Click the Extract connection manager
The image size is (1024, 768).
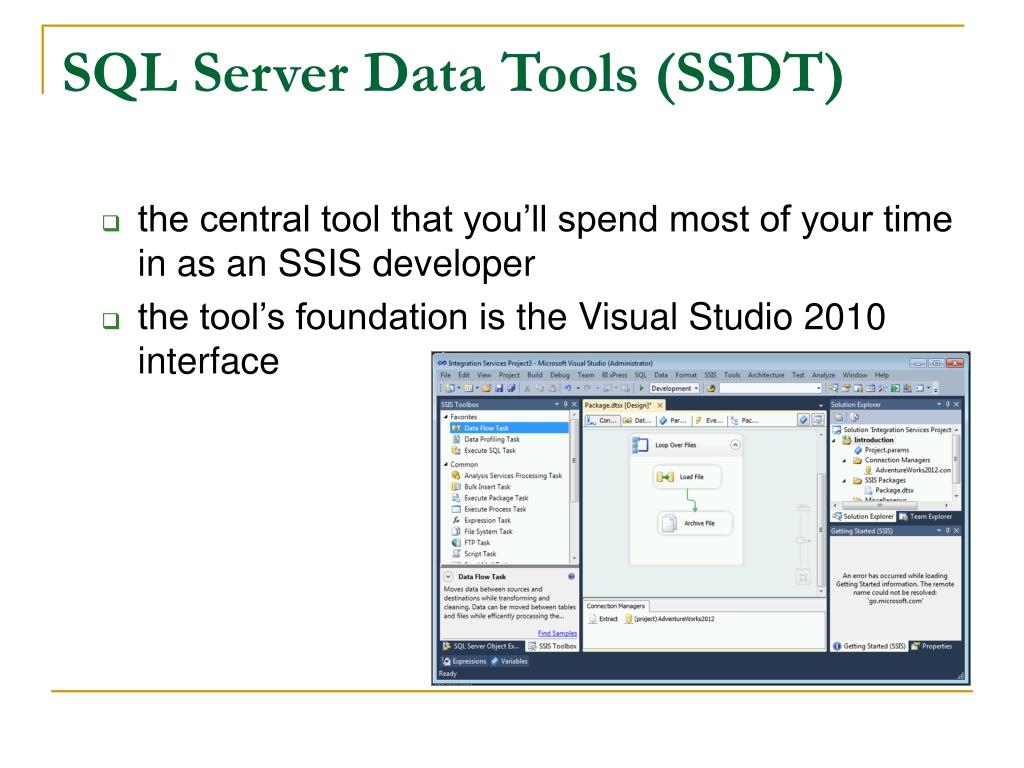pyautogui.click(x=603, y=618)
